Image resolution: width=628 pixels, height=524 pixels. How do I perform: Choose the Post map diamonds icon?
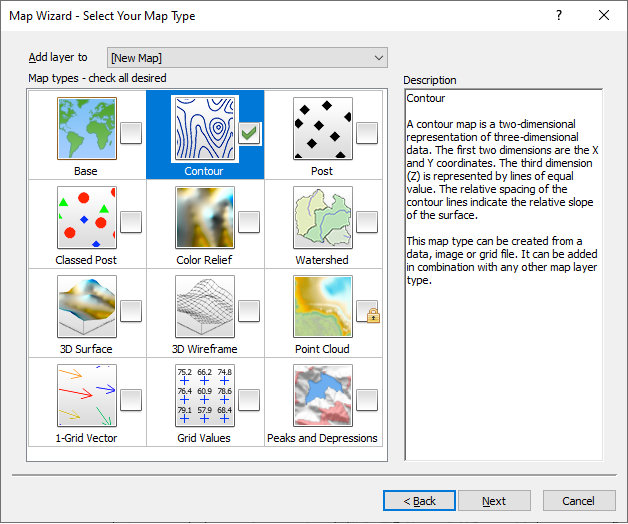coord(323,128)
